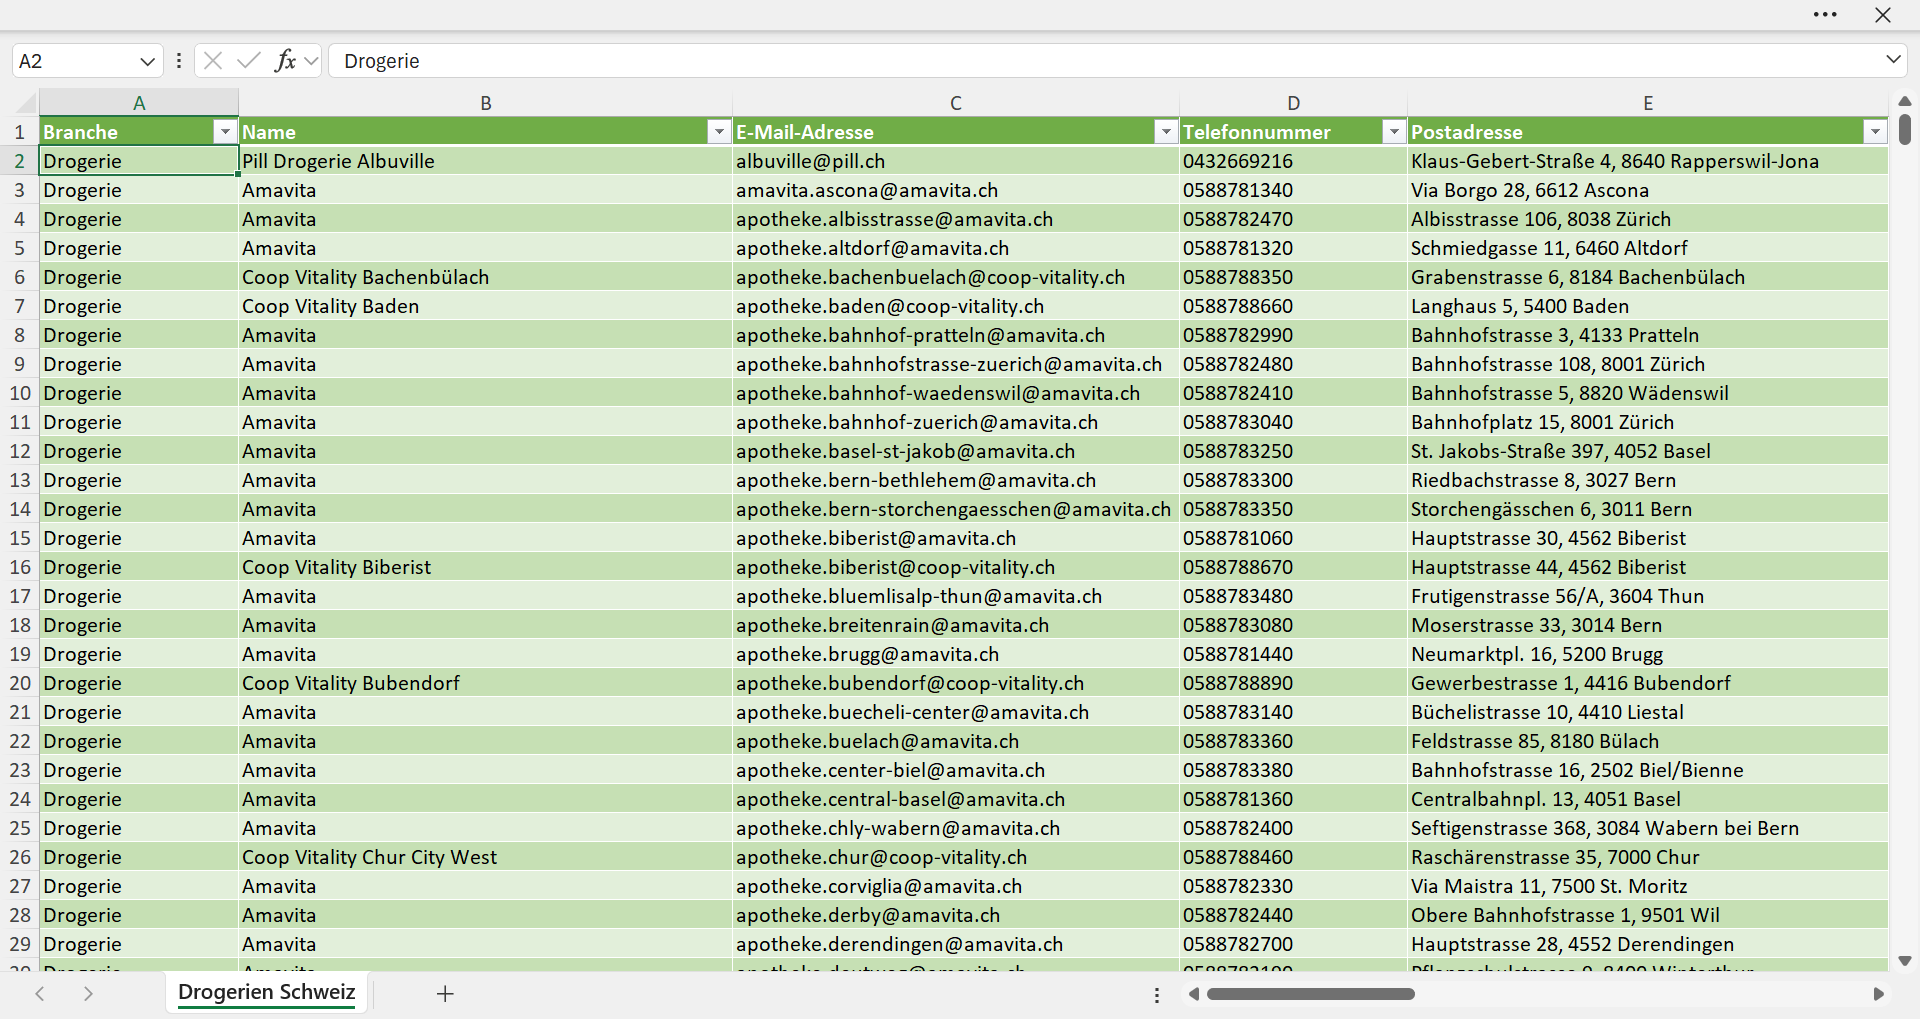Click the vertical scrollbar thumb
1920x1019 pixels.
(1905, 129)
